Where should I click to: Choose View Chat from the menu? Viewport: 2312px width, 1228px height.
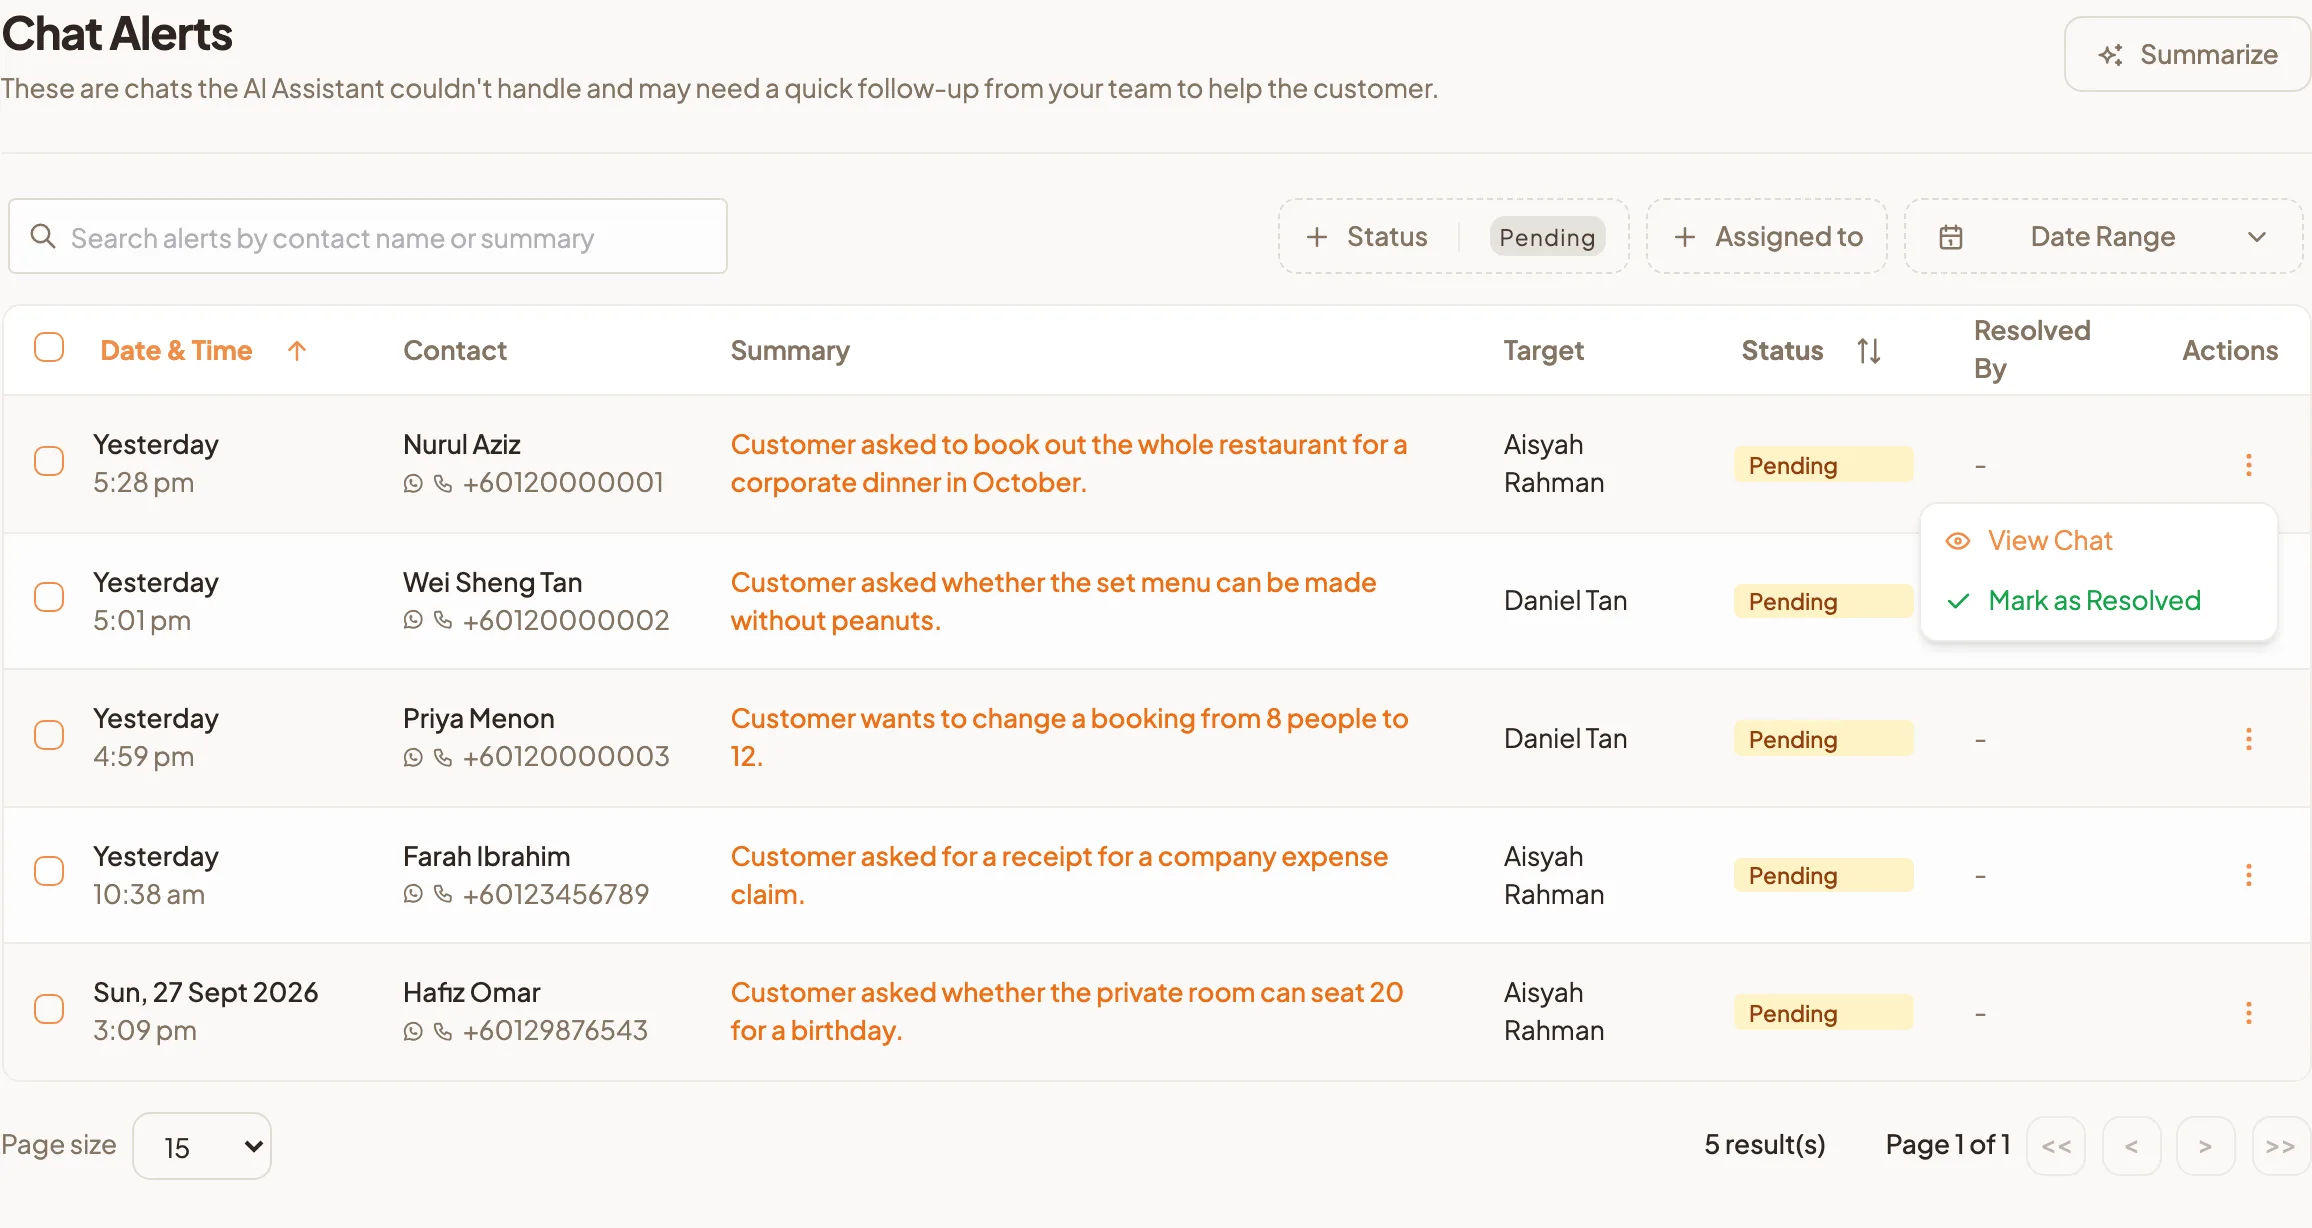click(2099, 541)
